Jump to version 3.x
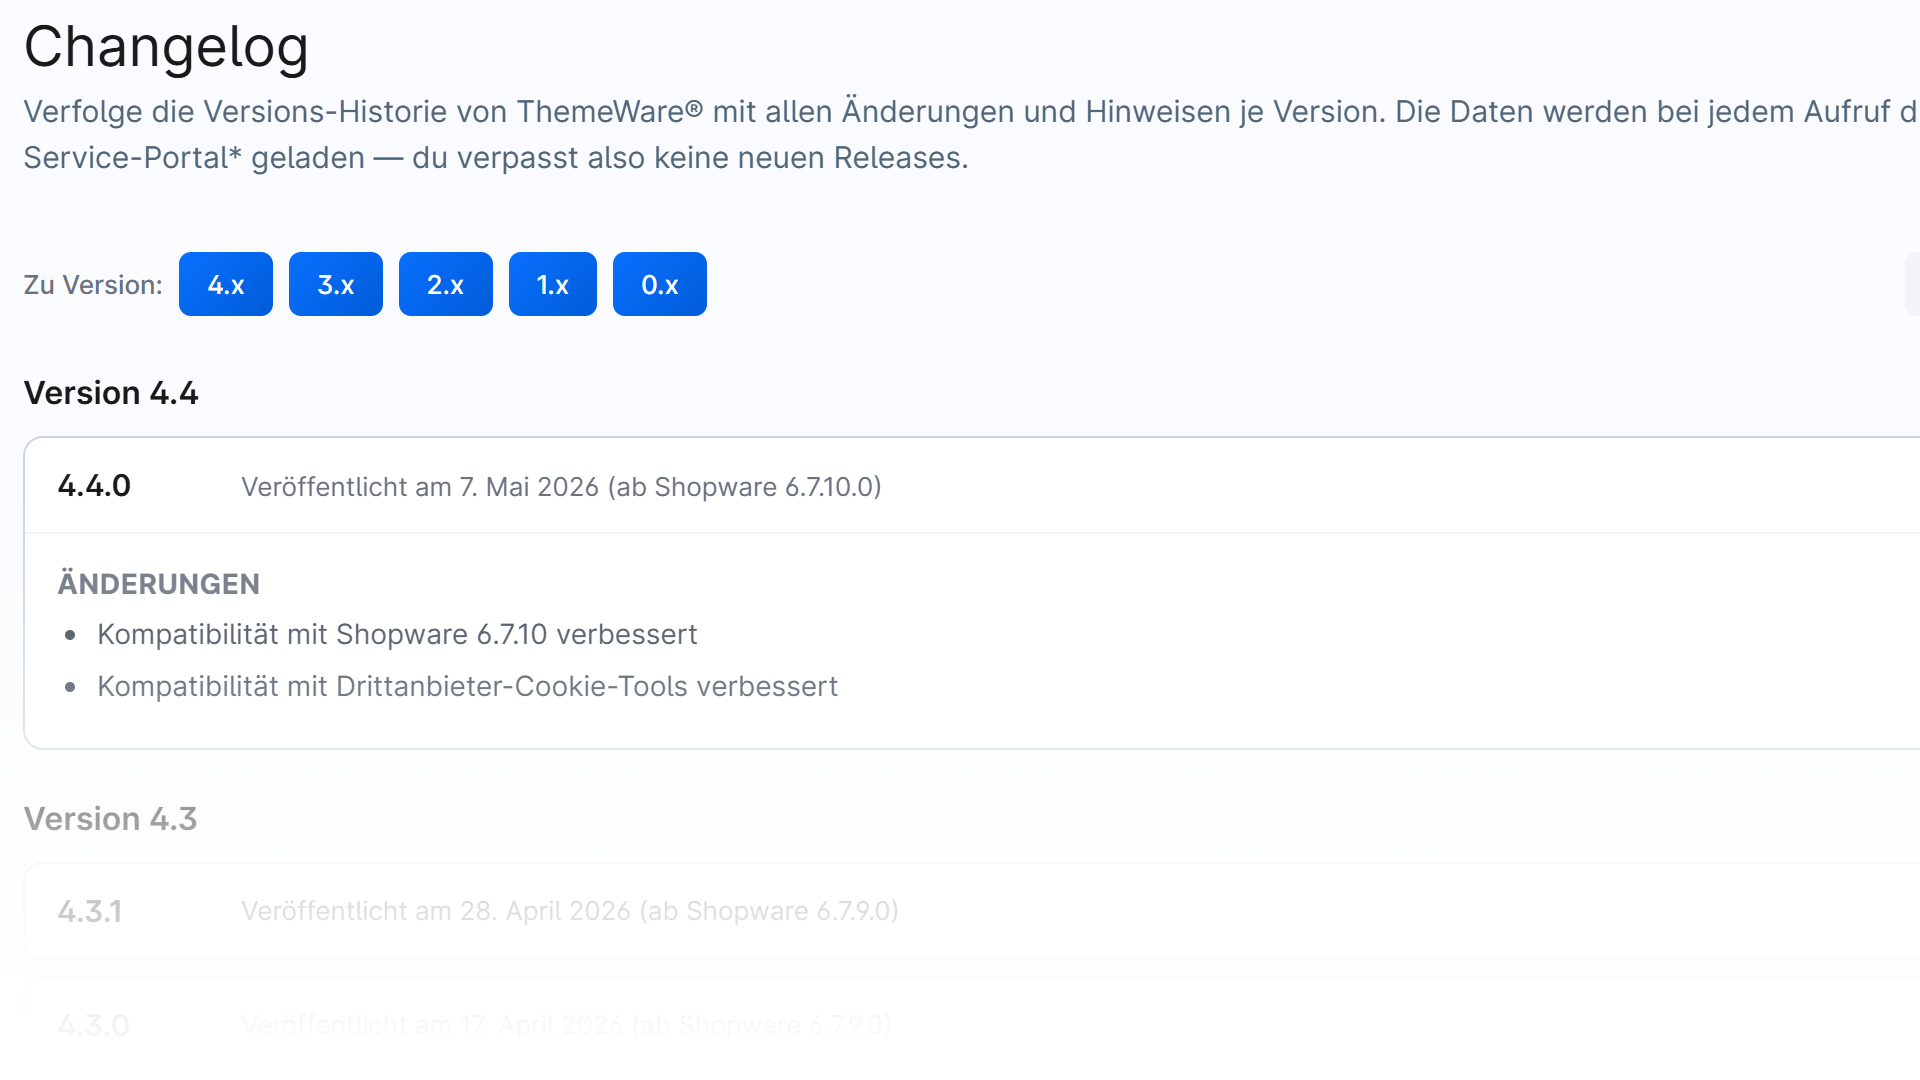 [336, 284]
